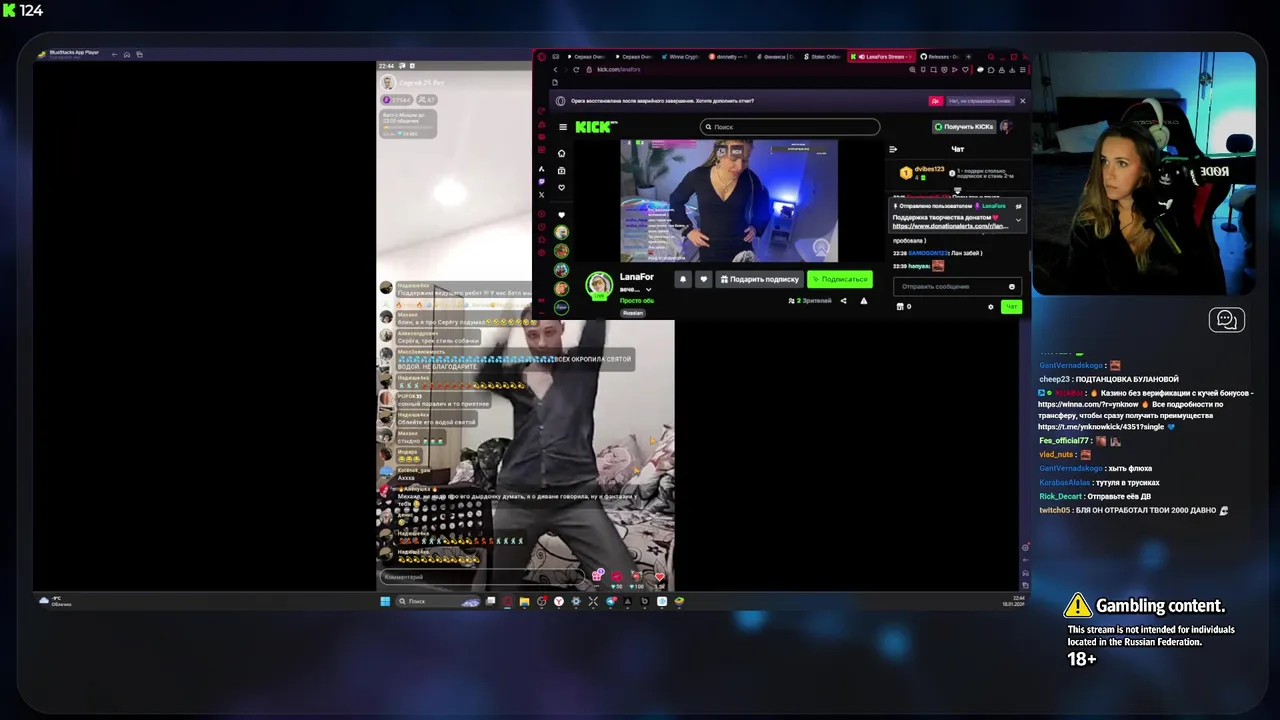Send the heart reaction in BlueStacks stream
The image size is (1280, 720).
tap(659, 576)
